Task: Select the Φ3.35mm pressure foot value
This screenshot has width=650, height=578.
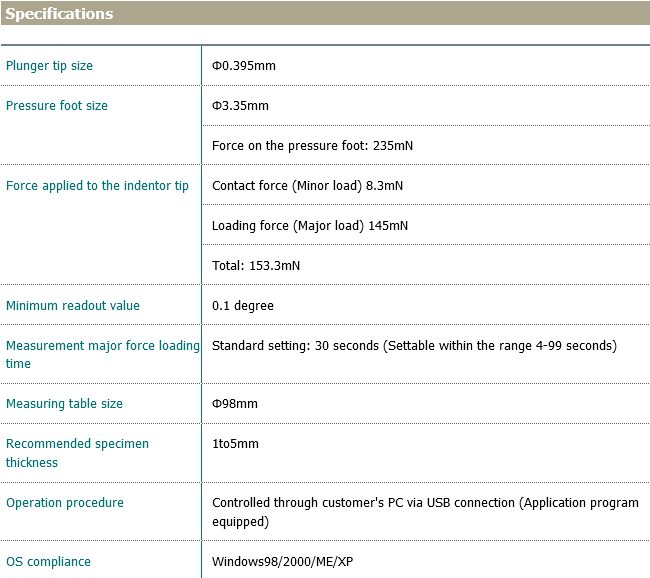Action: (240, 106)
